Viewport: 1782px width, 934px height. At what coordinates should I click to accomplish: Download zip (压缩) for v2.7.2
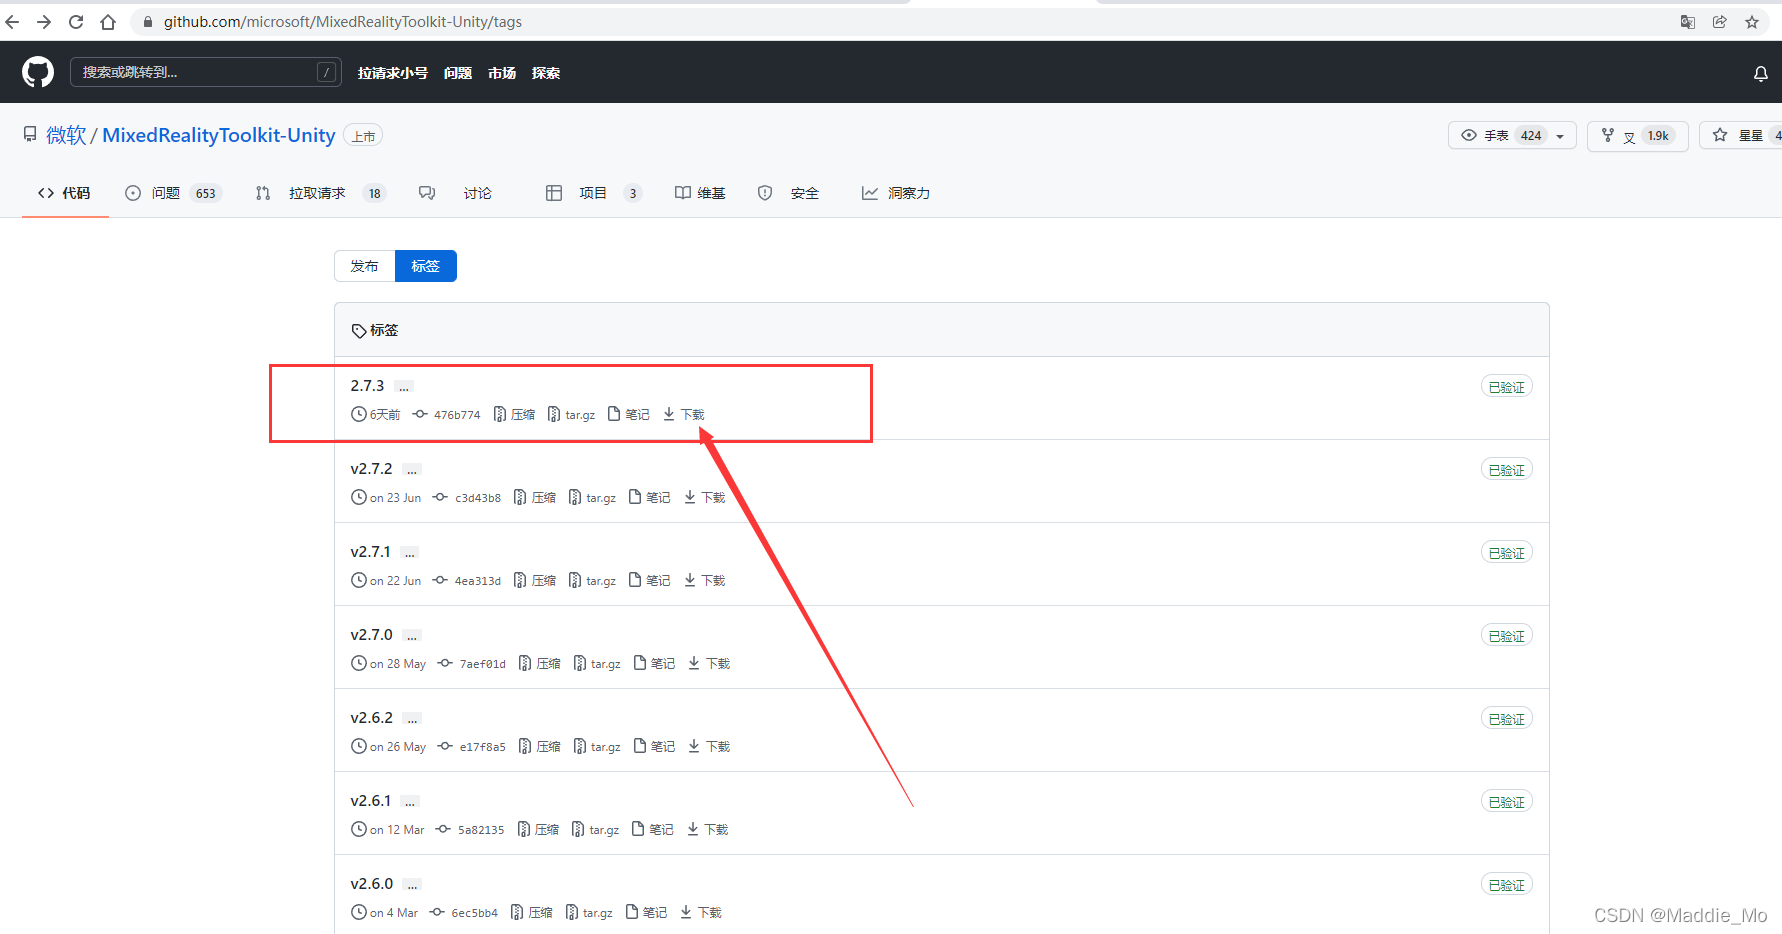tap(535, 498)
